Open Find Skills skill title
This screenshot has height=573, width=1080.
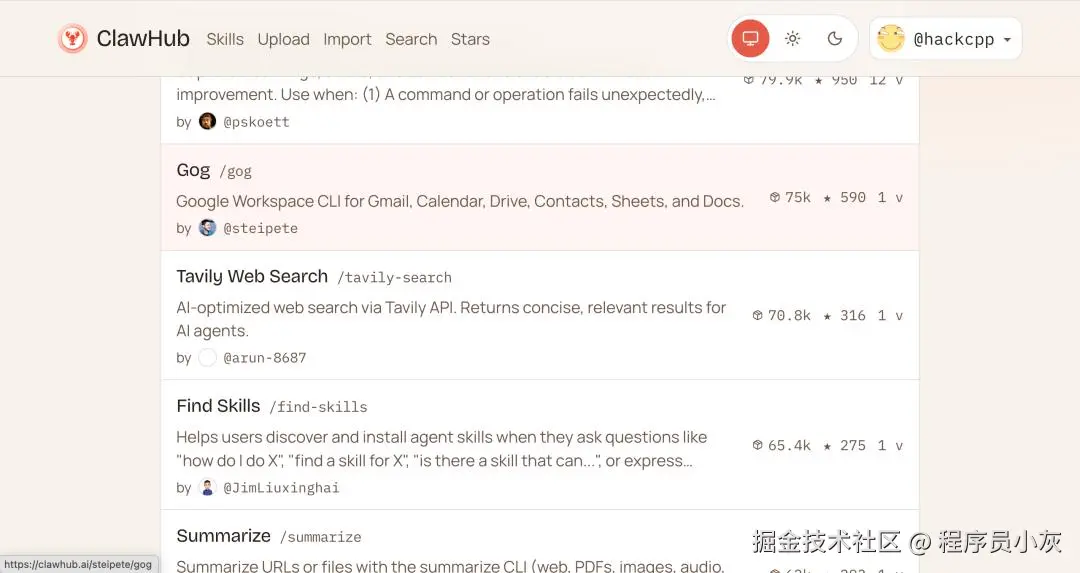click(218, 406)
